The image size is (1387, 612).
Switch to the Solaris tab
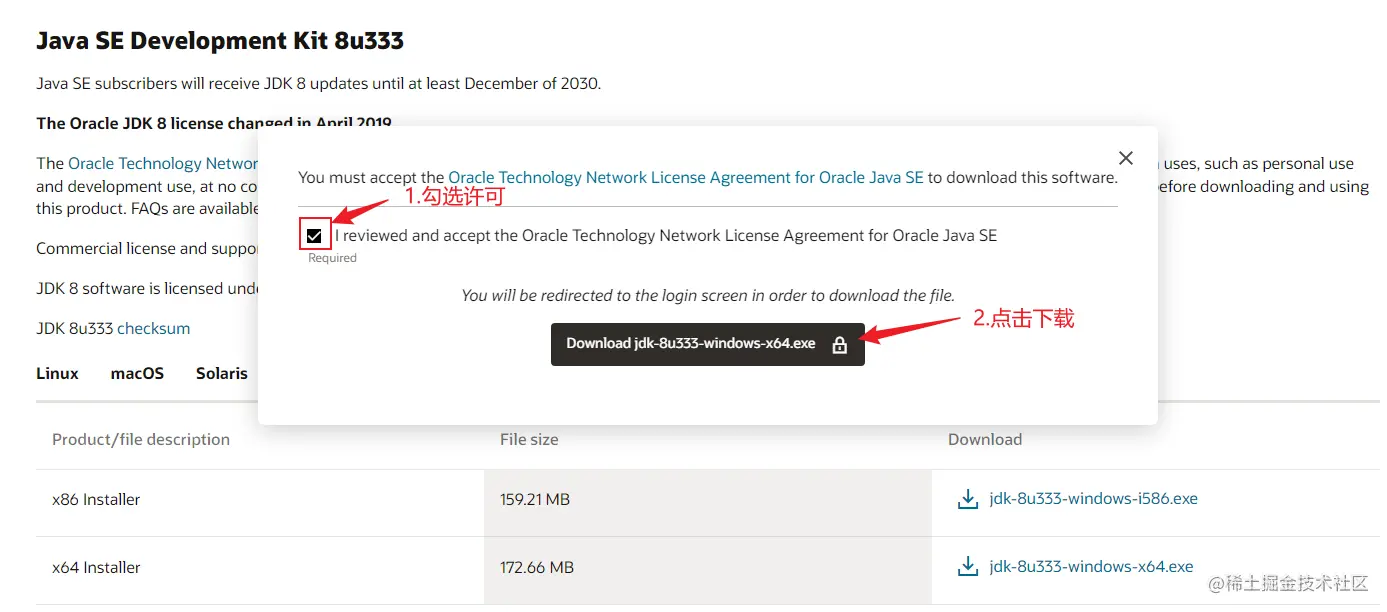point(222,373)
